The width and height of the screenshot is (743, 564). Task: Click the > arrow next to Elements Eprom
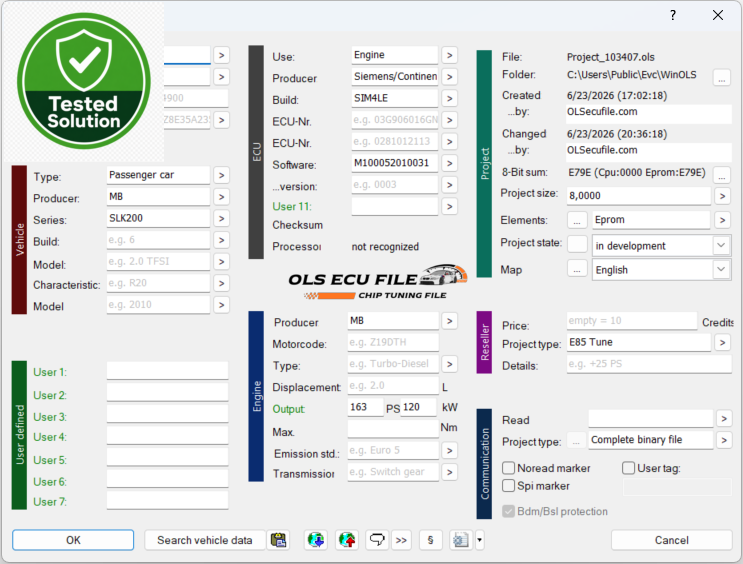pos(722,220)
